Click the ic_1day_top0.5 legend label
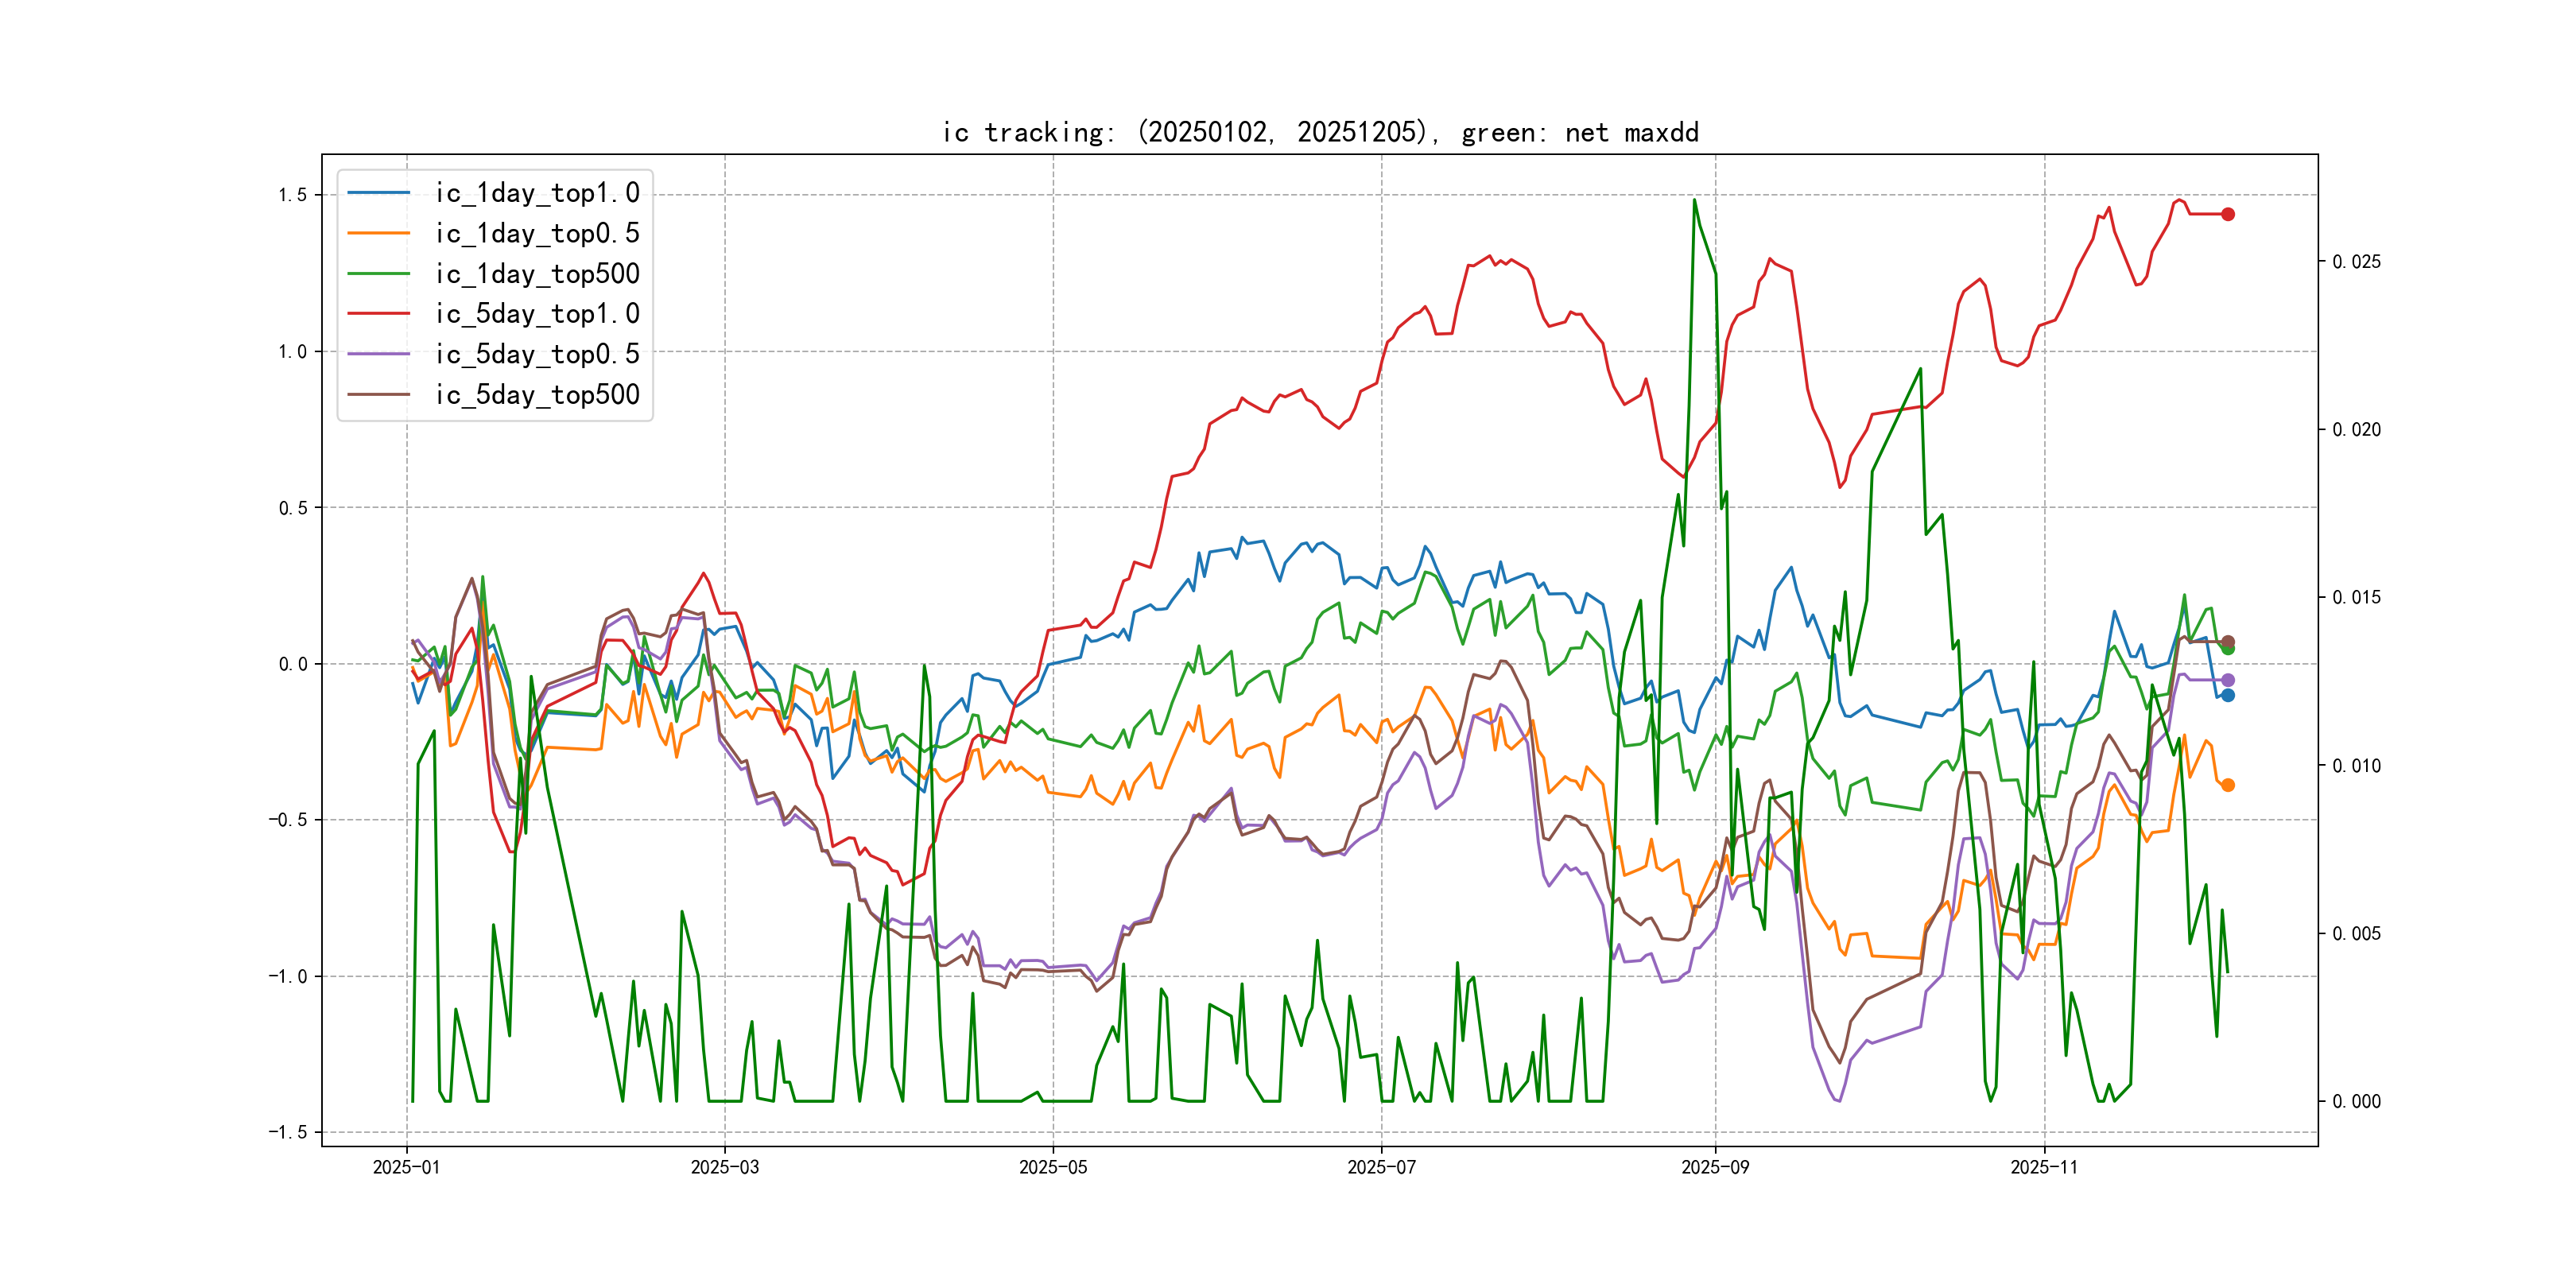The height and width of the screenshot is (1288, 2576). (x=537, y=233)
